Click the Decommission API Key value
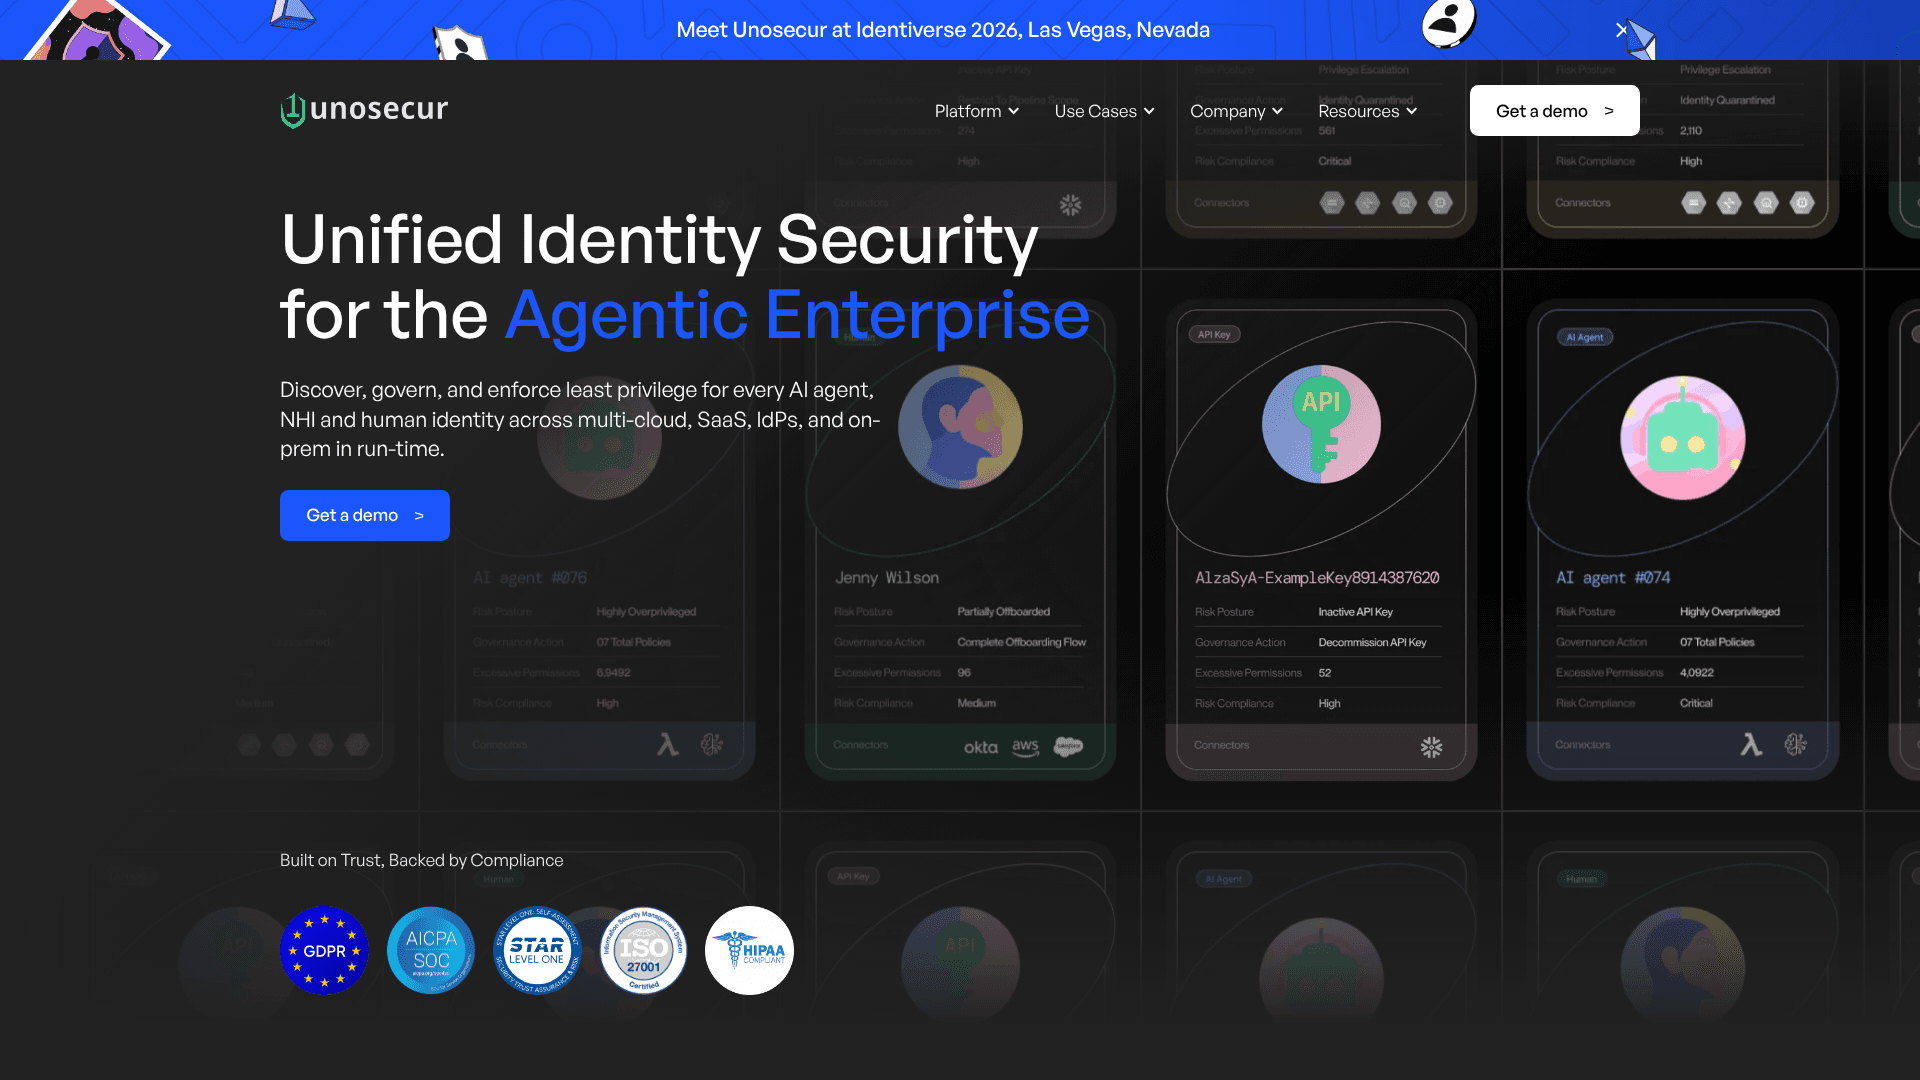 pyautogui.click(x=1372, y=642)
